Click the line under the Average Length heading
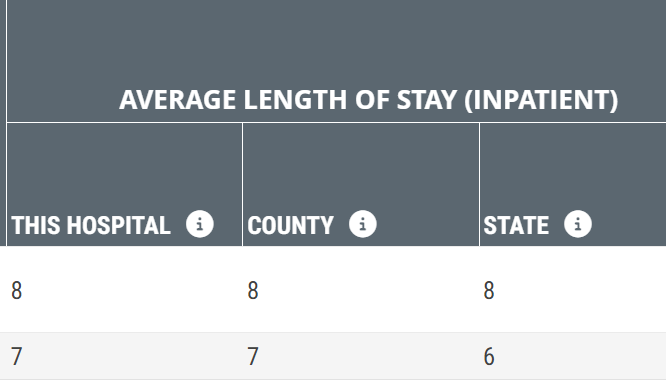Viewport: 666px width, 381px height. (x=336, y=123)
